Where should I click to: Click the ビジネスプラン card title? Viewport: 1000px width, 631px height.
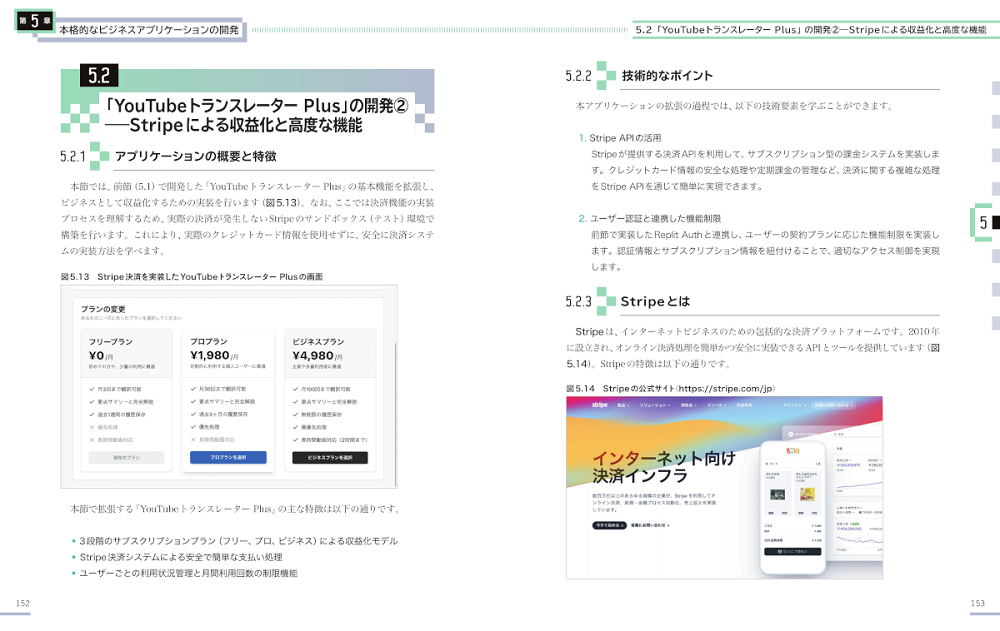318,341
